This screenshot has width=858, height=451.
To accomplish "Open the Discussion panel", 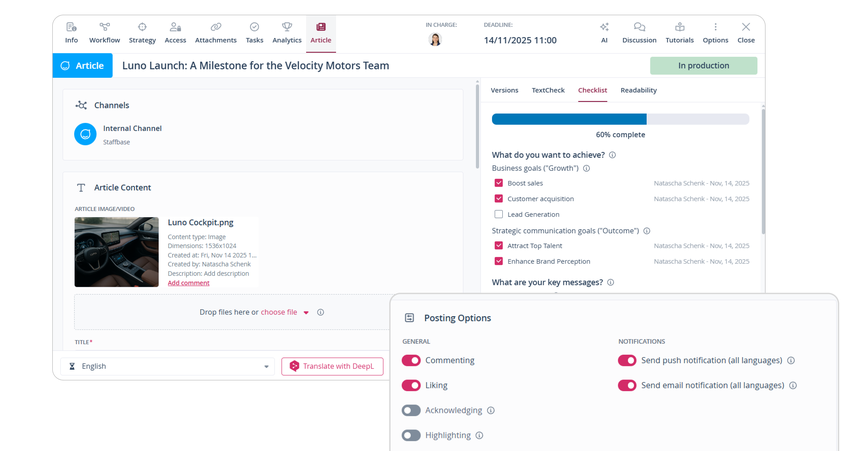I will [639, 33].
